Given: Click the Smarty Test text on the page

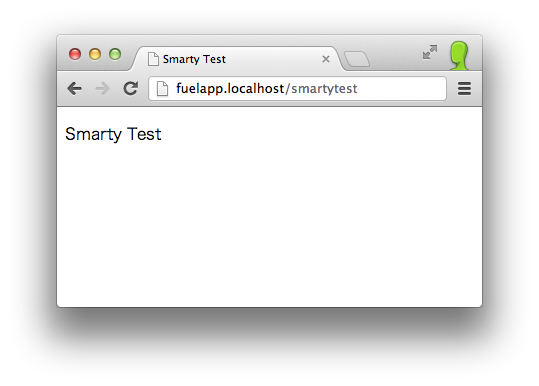Looking at the screenshot, I should pyautogui.click(x=113, y=134).
